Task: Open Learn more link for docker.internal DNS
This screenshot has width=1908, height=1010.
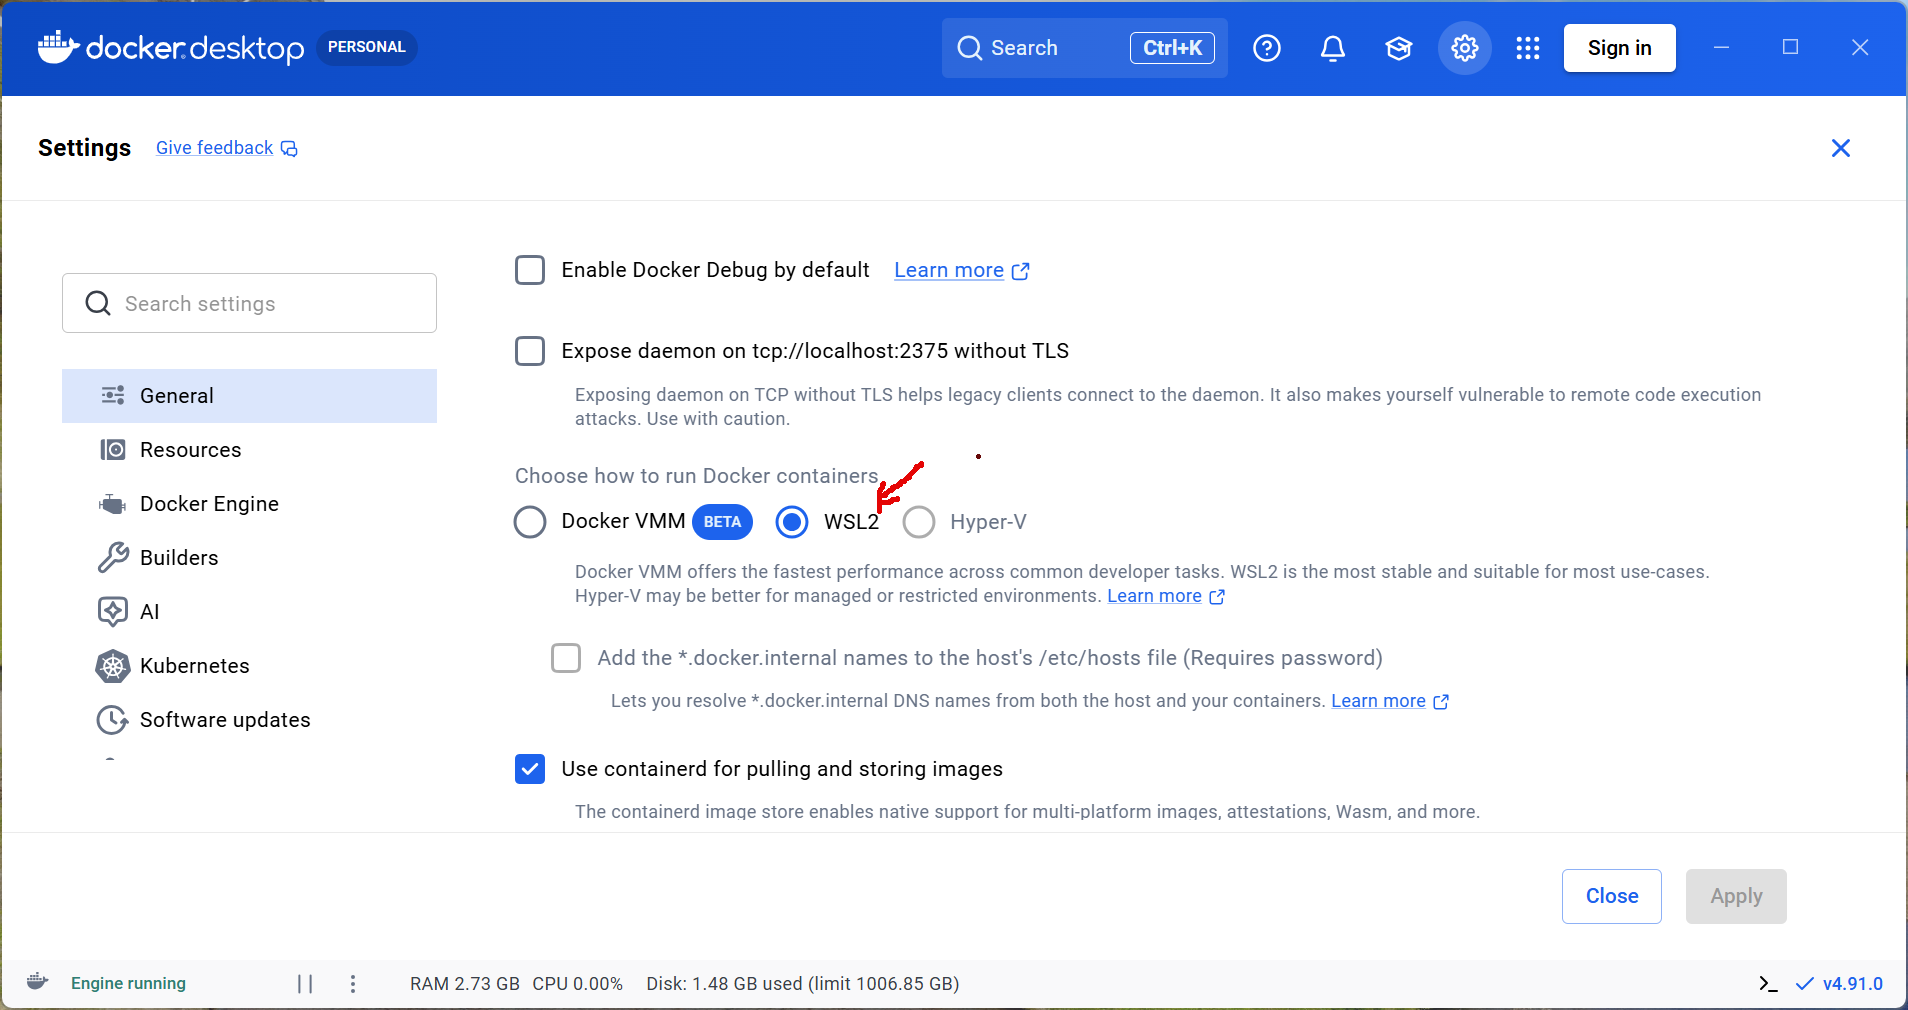Action: coord(1378,701)
